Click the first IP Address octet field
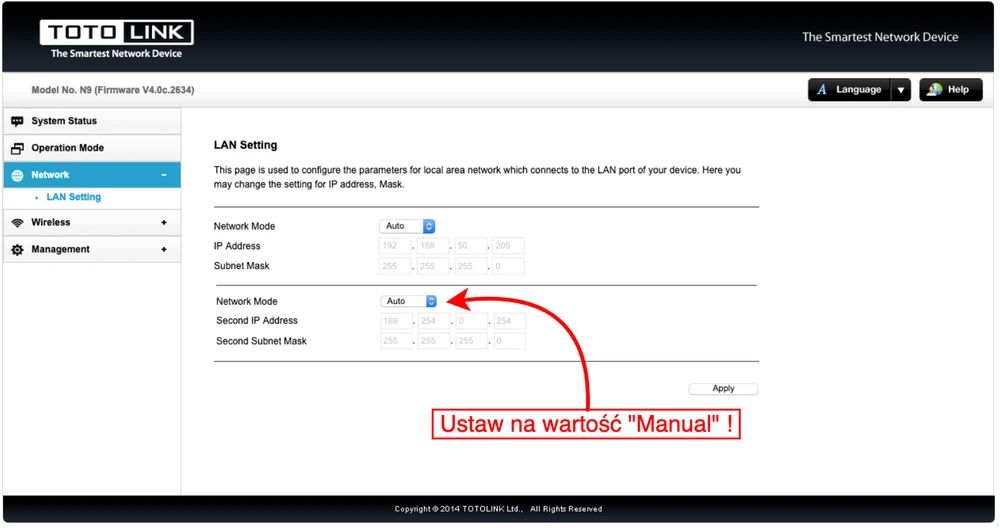 click(x=395, y=246)
